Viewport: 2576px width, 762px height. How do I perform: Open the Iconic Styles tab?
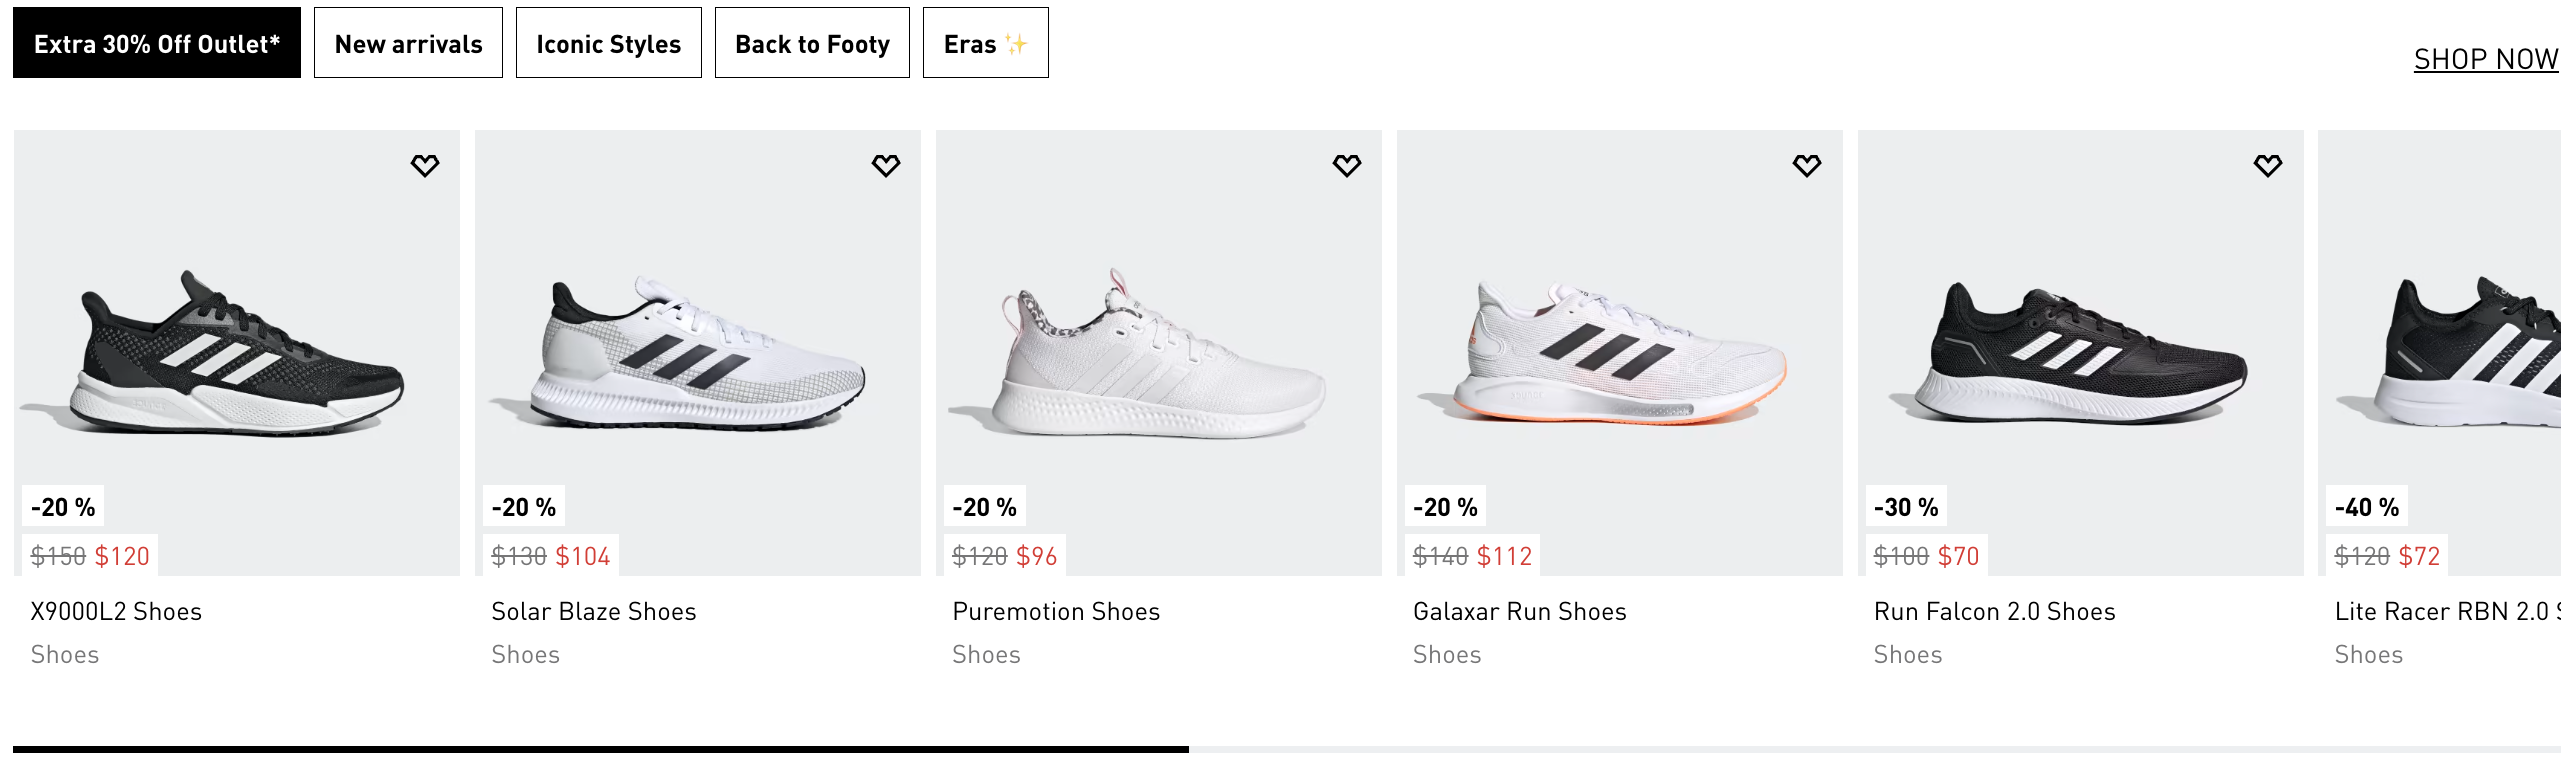click(608, 44)
